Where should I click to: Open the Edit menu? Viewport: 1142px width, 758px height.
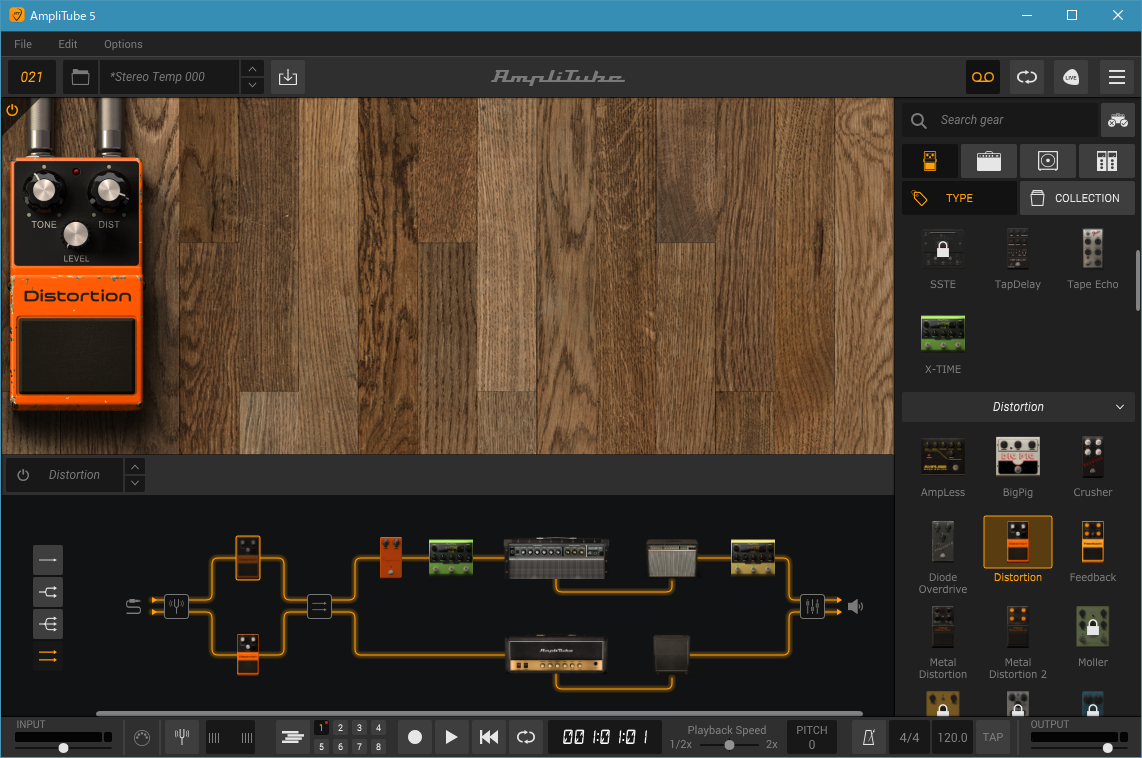pyautogui.click(x=68, y=44)
